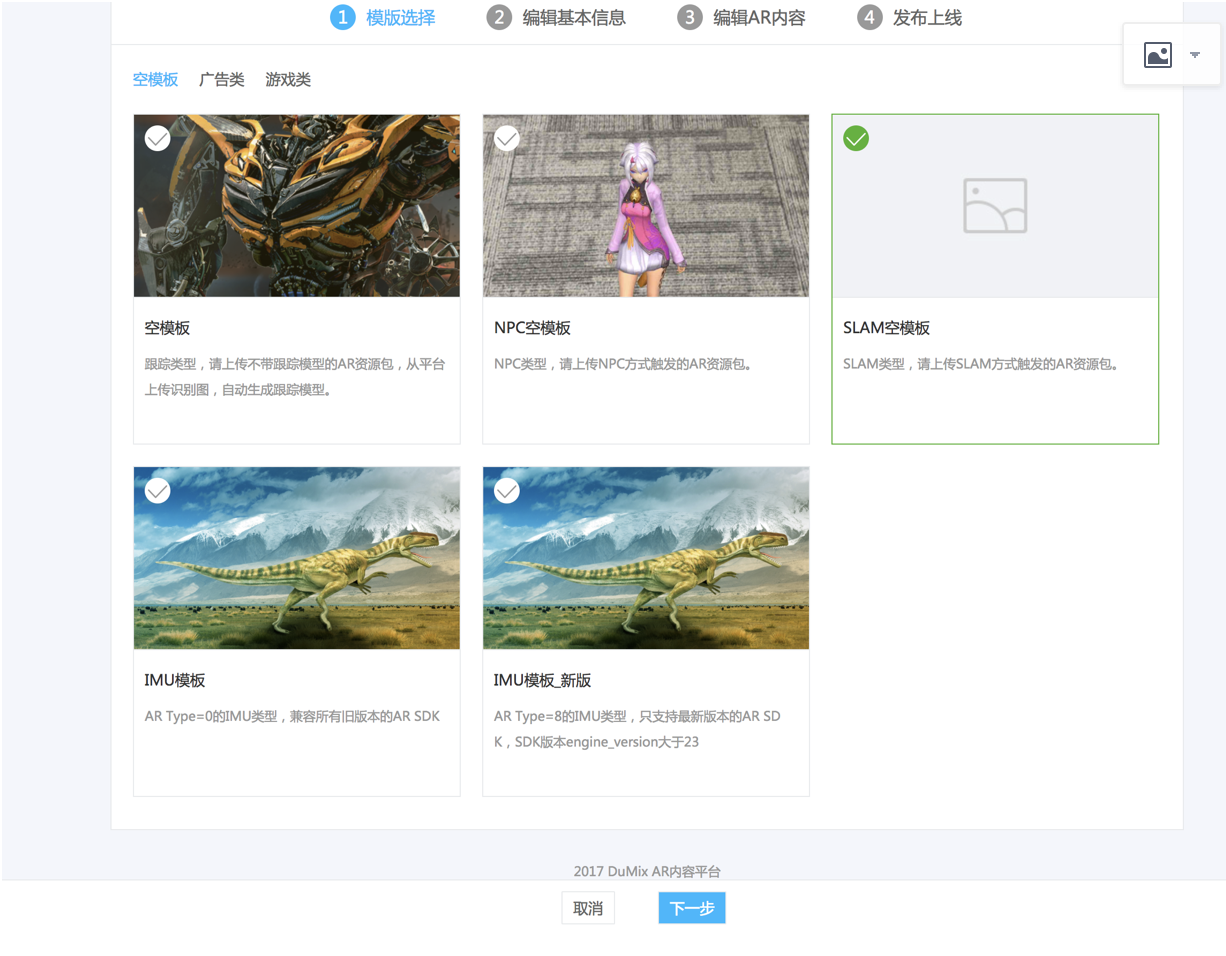
Task: Go to step 3 编辑AR内容
Action: (741, 17)
